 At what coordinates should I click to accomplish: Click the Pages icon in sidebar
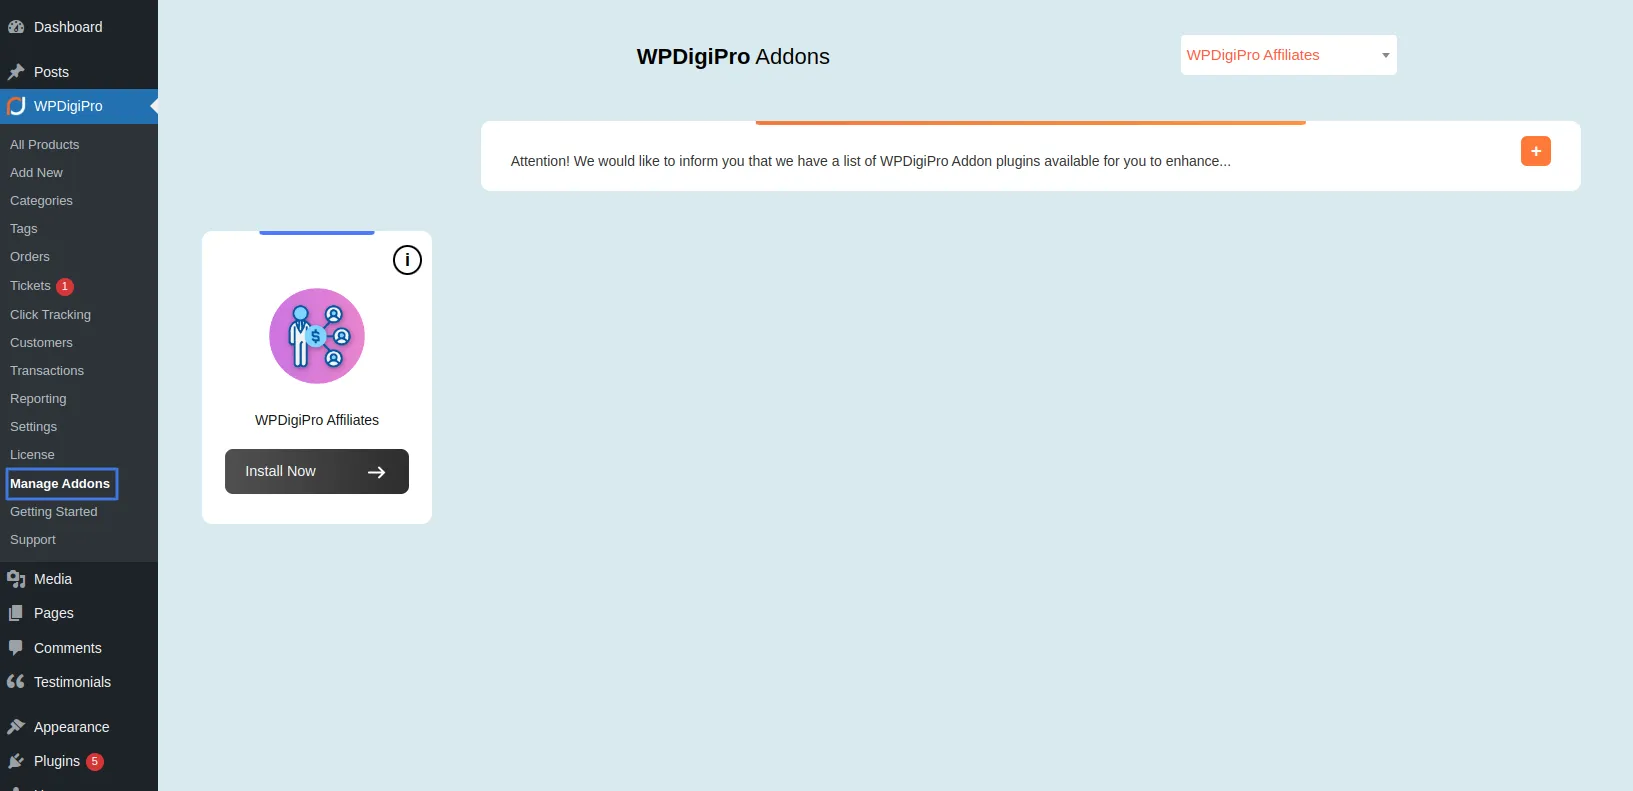tap(16, 613)
